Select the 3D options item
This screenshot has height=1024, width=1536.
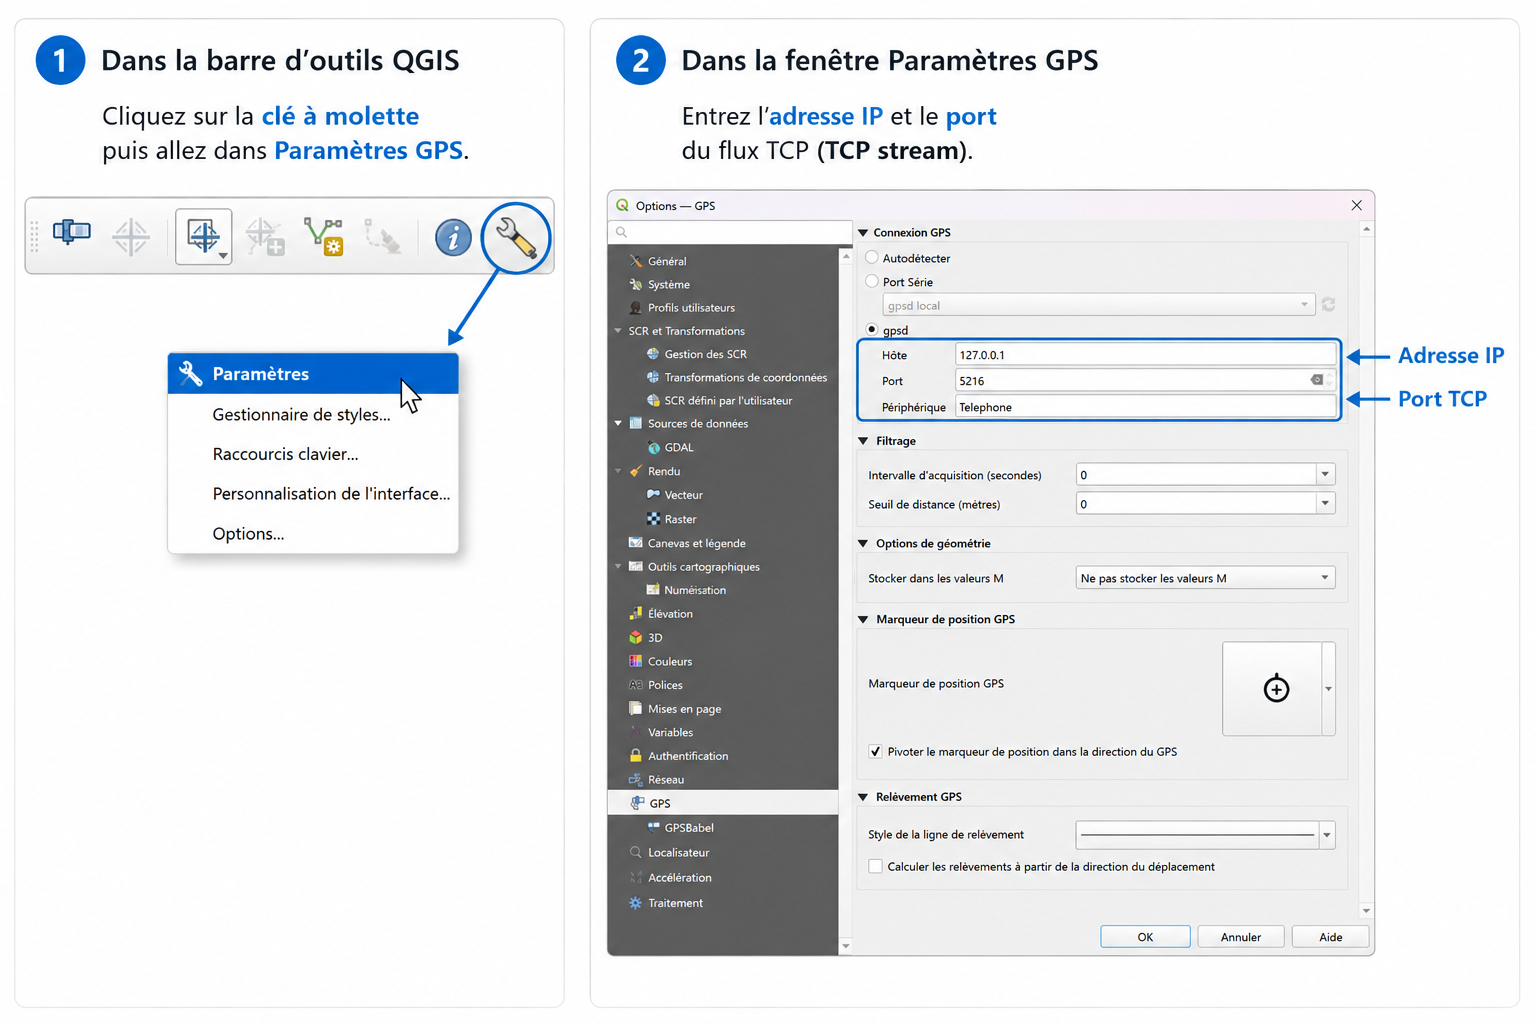click(655, 638)
